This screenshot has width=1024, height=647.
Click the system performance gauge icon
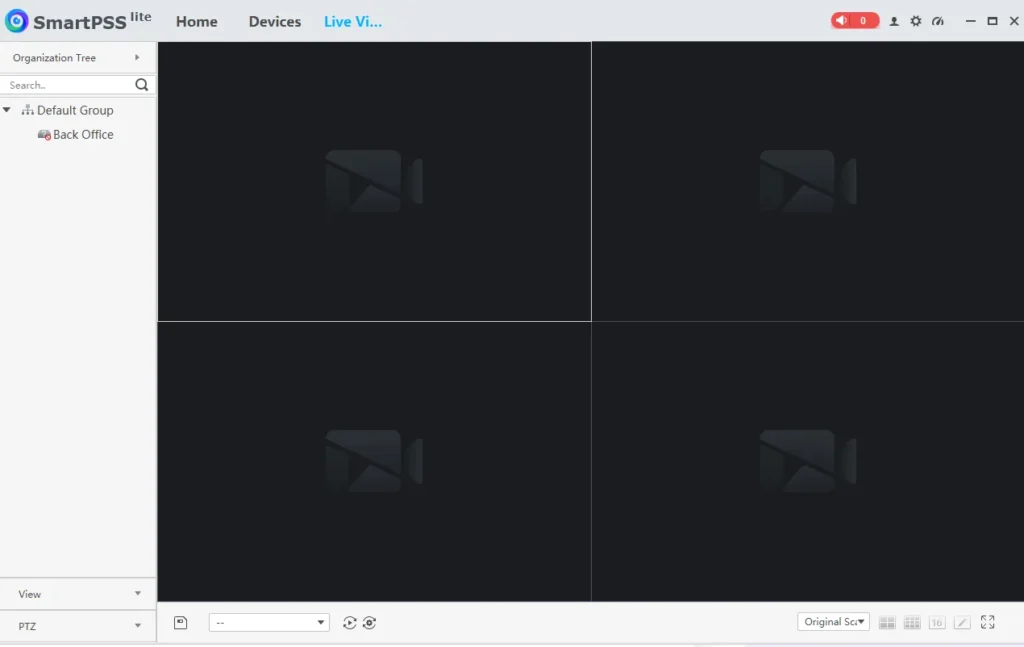(x=938, y=21)
